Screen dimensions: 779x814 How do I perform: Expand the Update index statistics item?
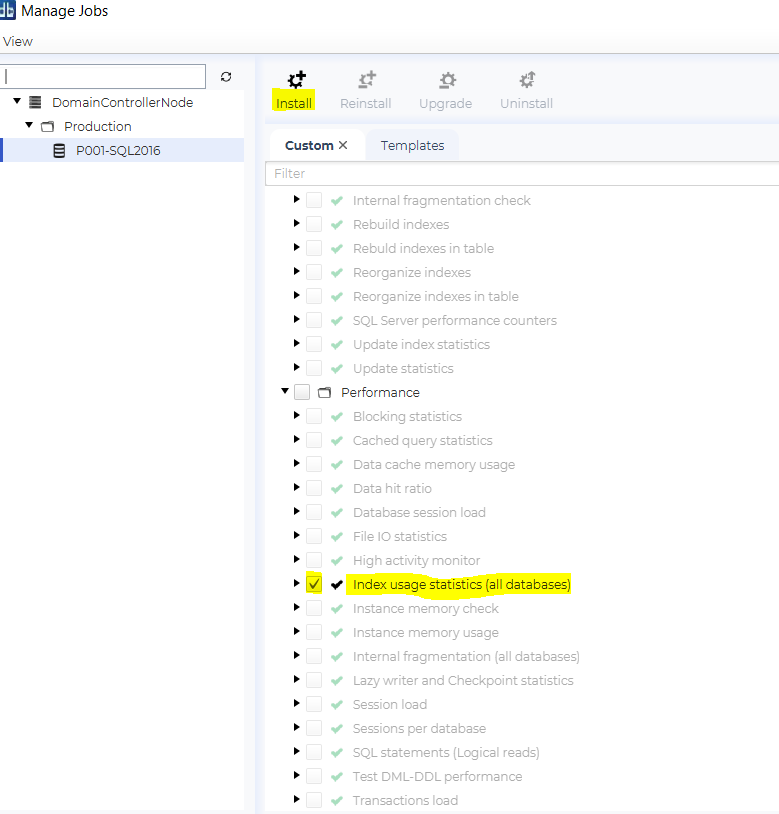296,343
